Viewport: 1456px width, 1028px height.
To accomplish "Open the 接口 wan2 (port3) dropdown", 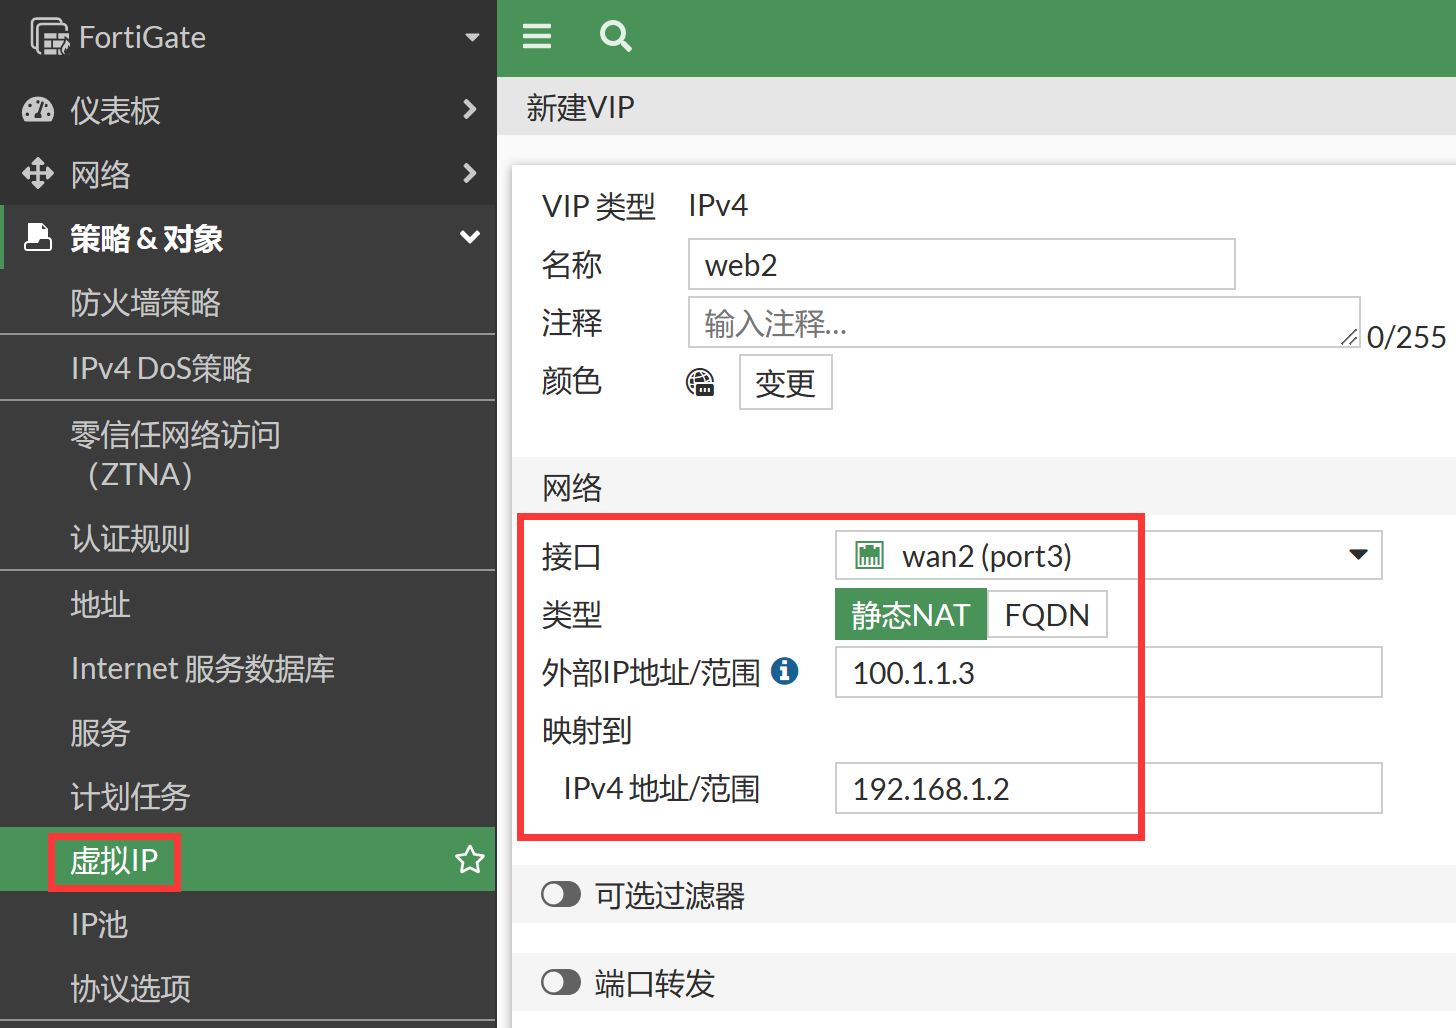I will click(x=1108, y=555).
